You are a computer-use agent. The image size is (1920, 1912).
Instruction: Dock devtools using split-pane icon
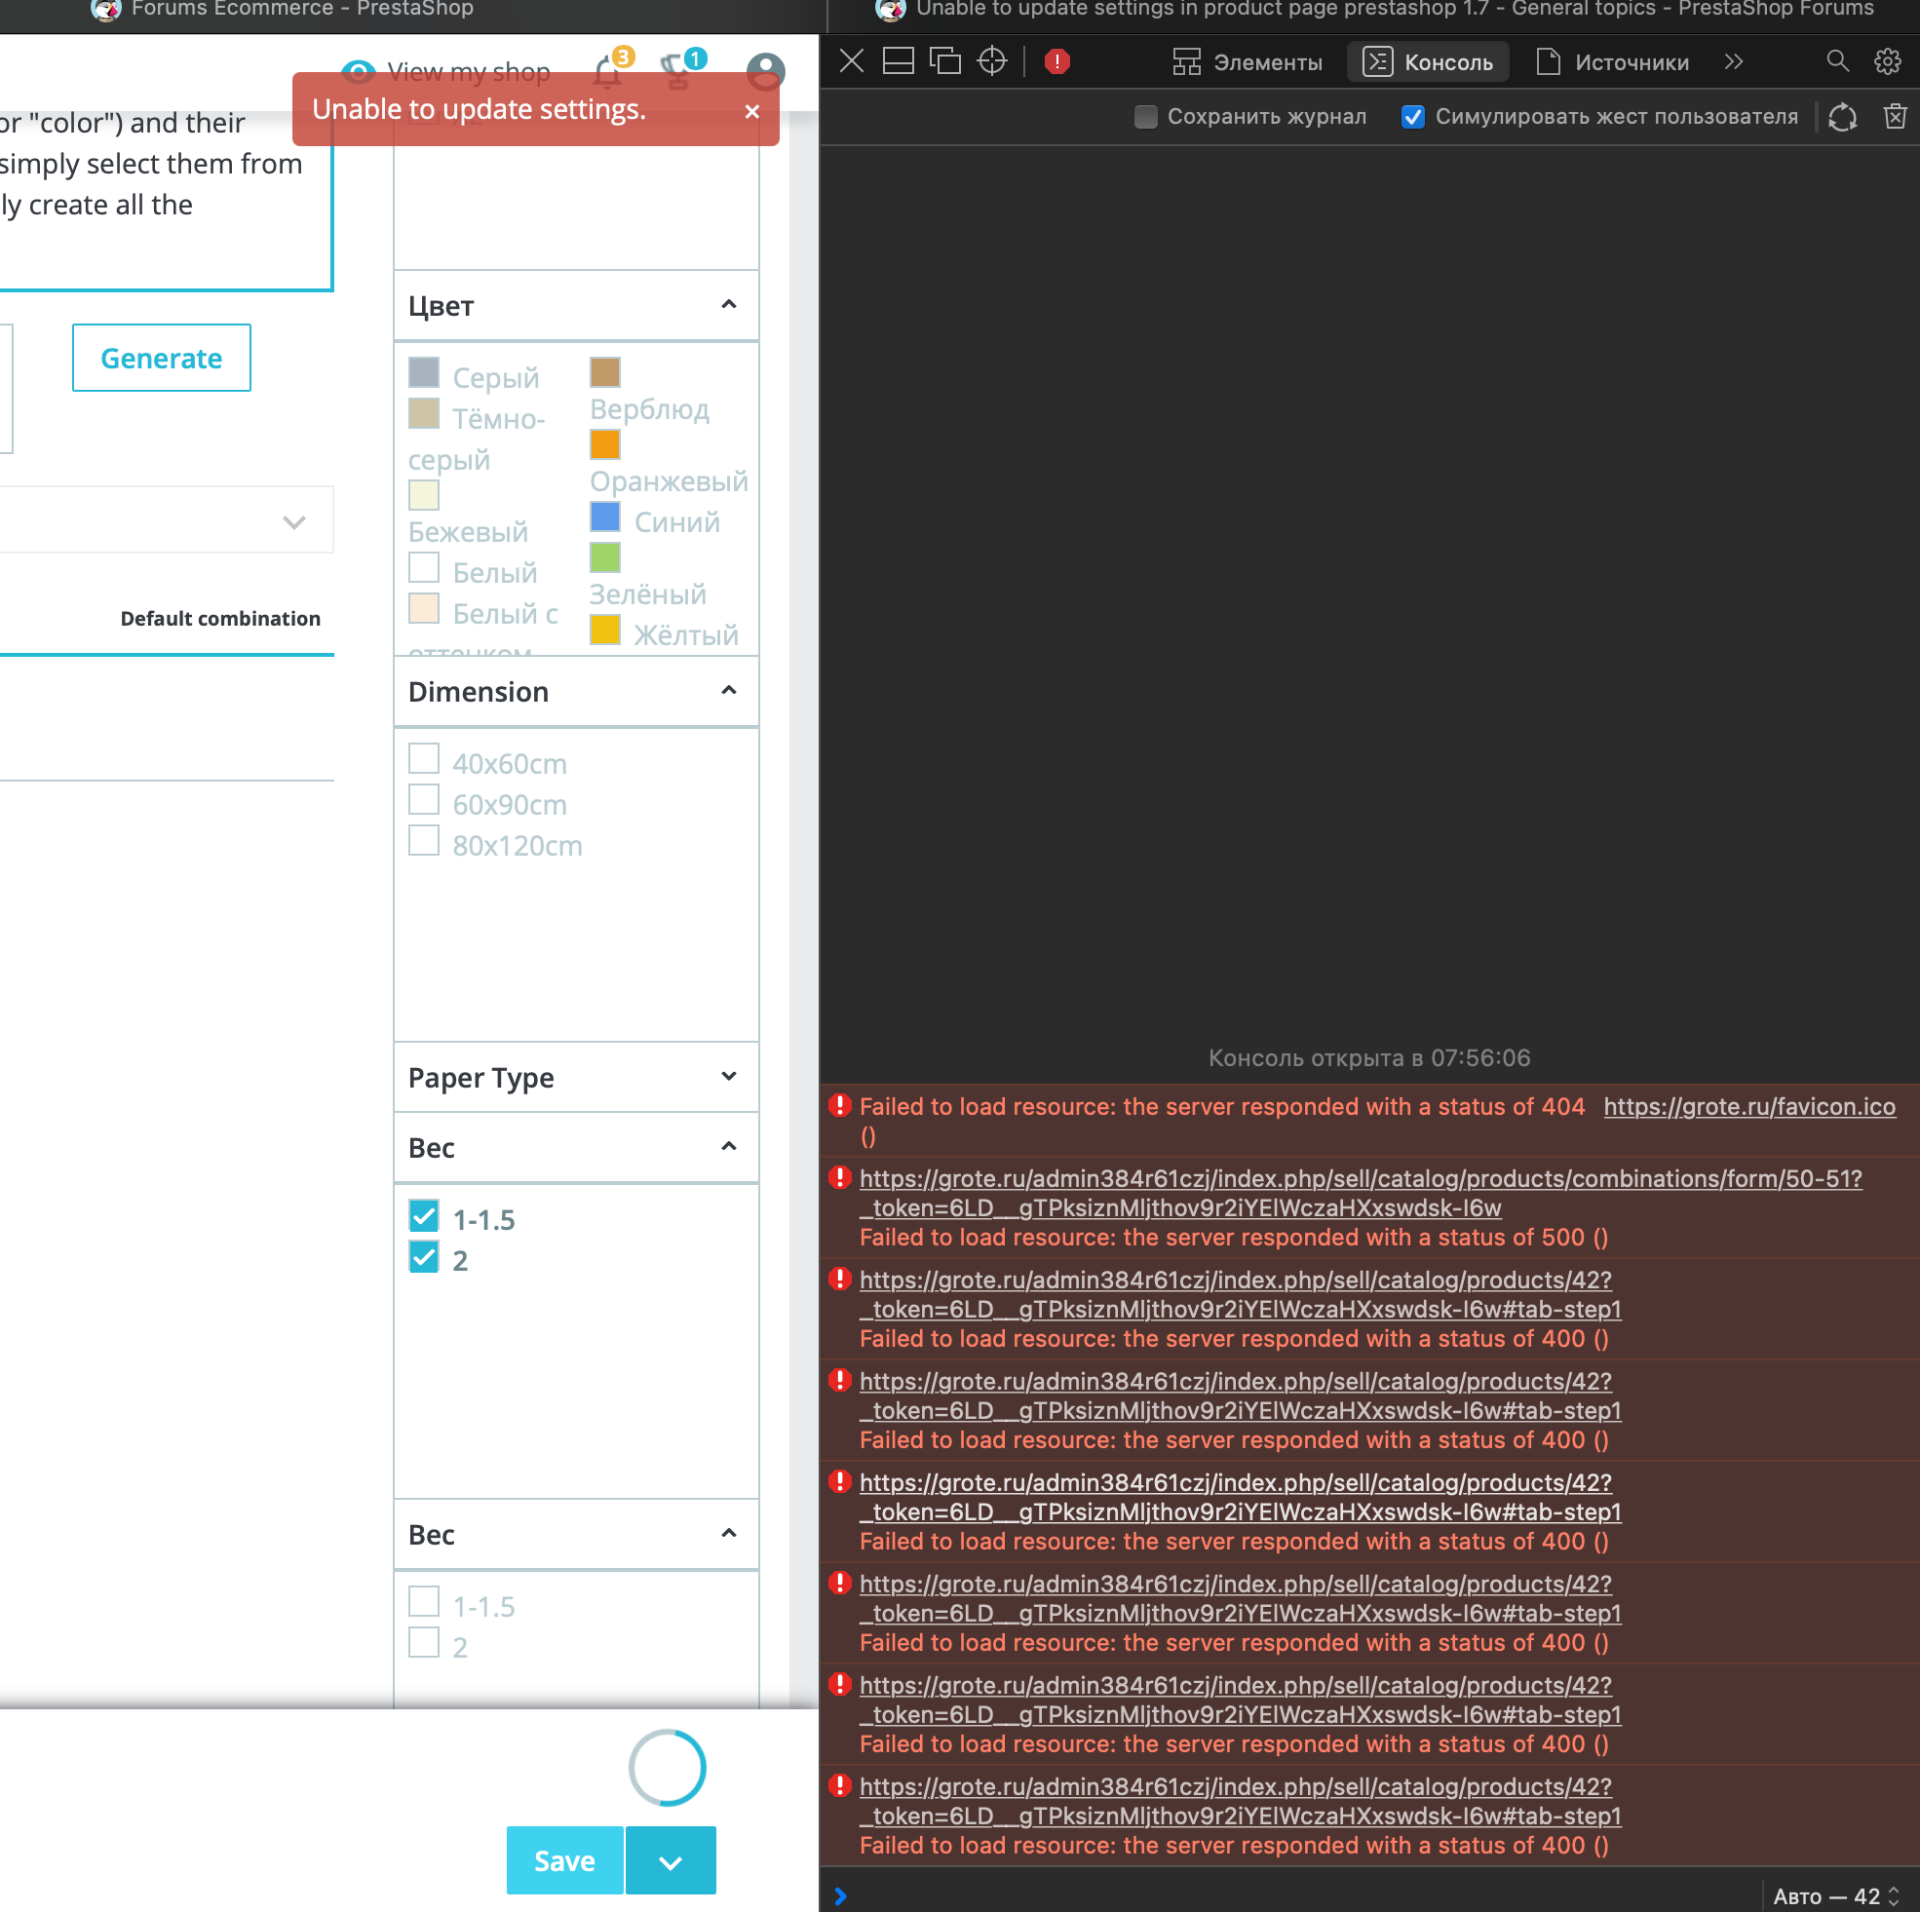point(898,61)
